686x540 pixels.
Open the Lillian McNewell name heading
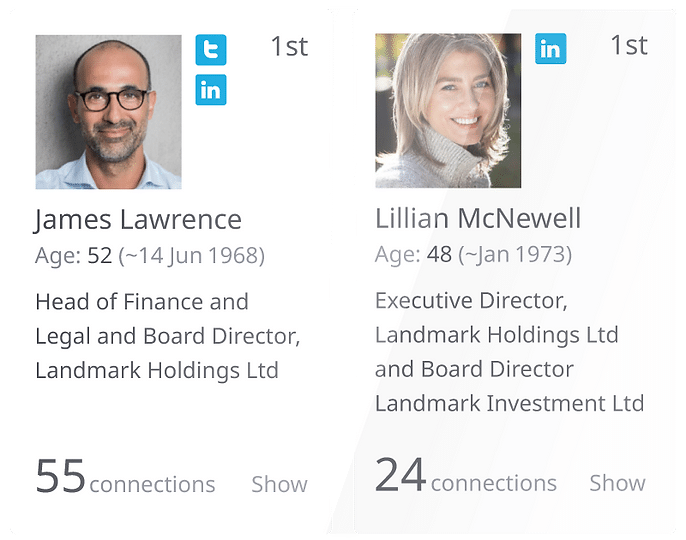click(478, 219)
